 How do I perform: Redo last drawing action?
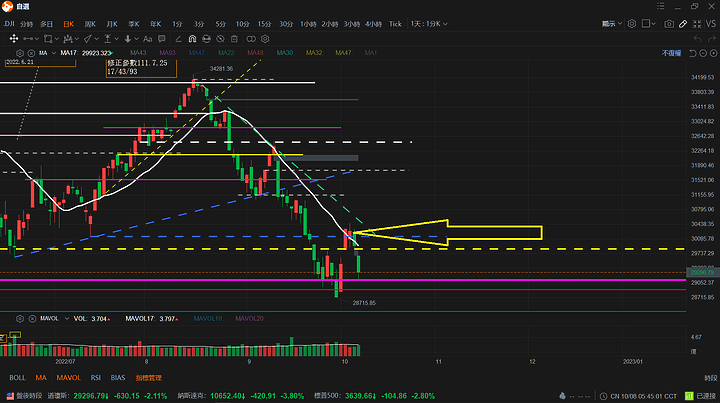click(x=712, y=39)
